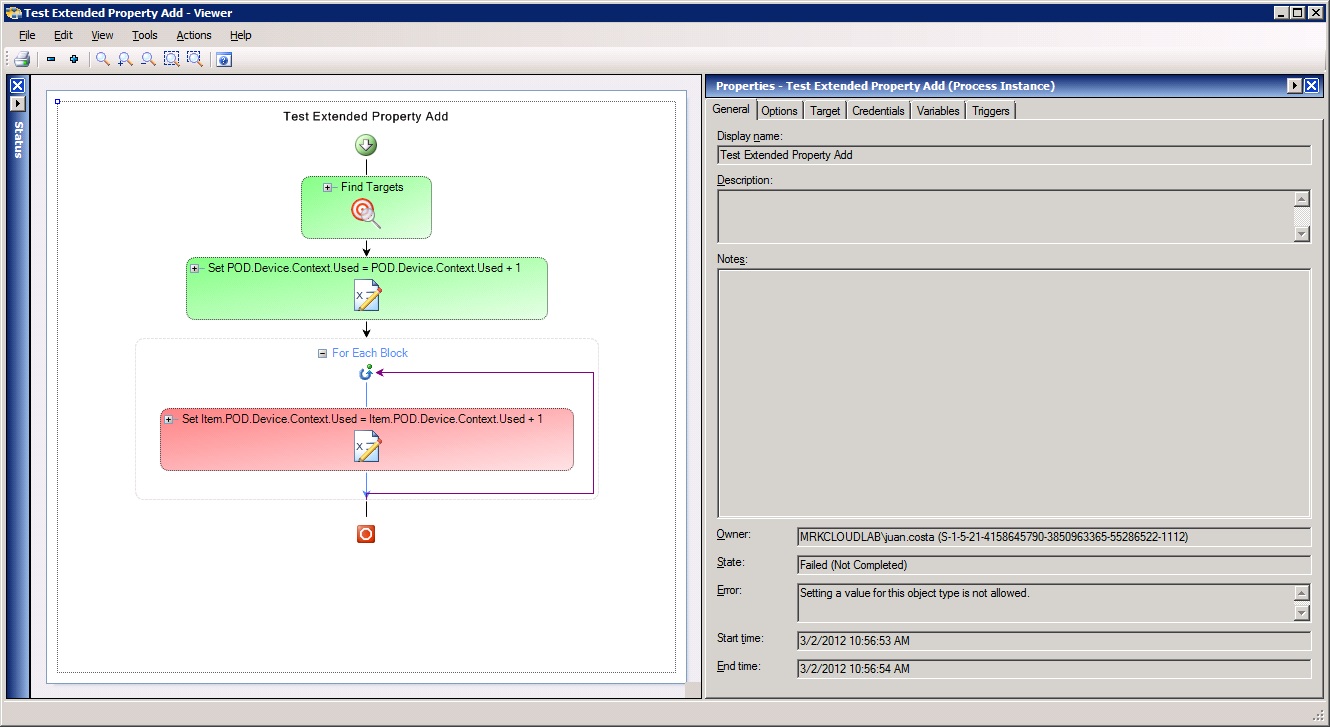1330x727 pixels.
Task: Expand the Set POD.Device.Context.Used activity
Action: 195,268
